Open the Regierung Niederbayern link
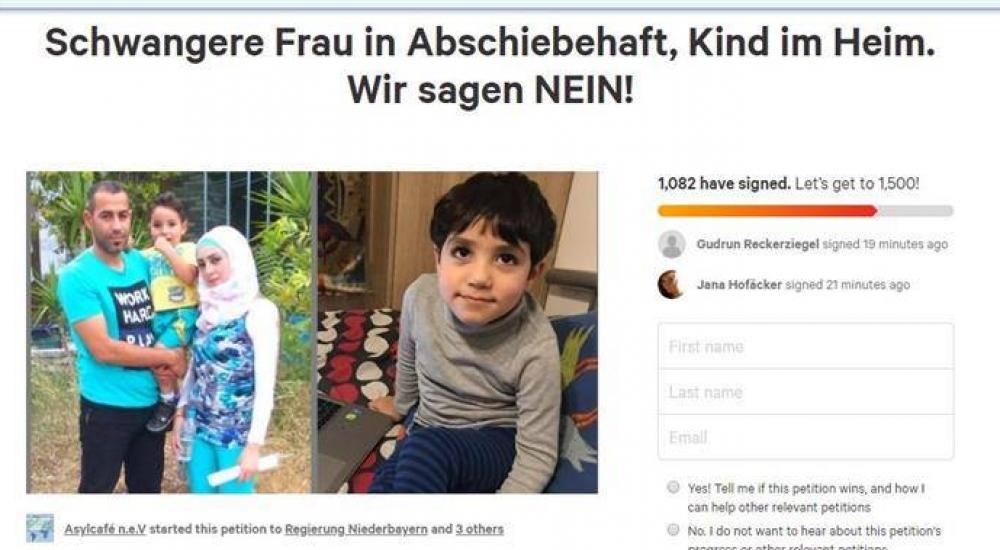This screenshot has height=550, width=1000. click(356, 529)
